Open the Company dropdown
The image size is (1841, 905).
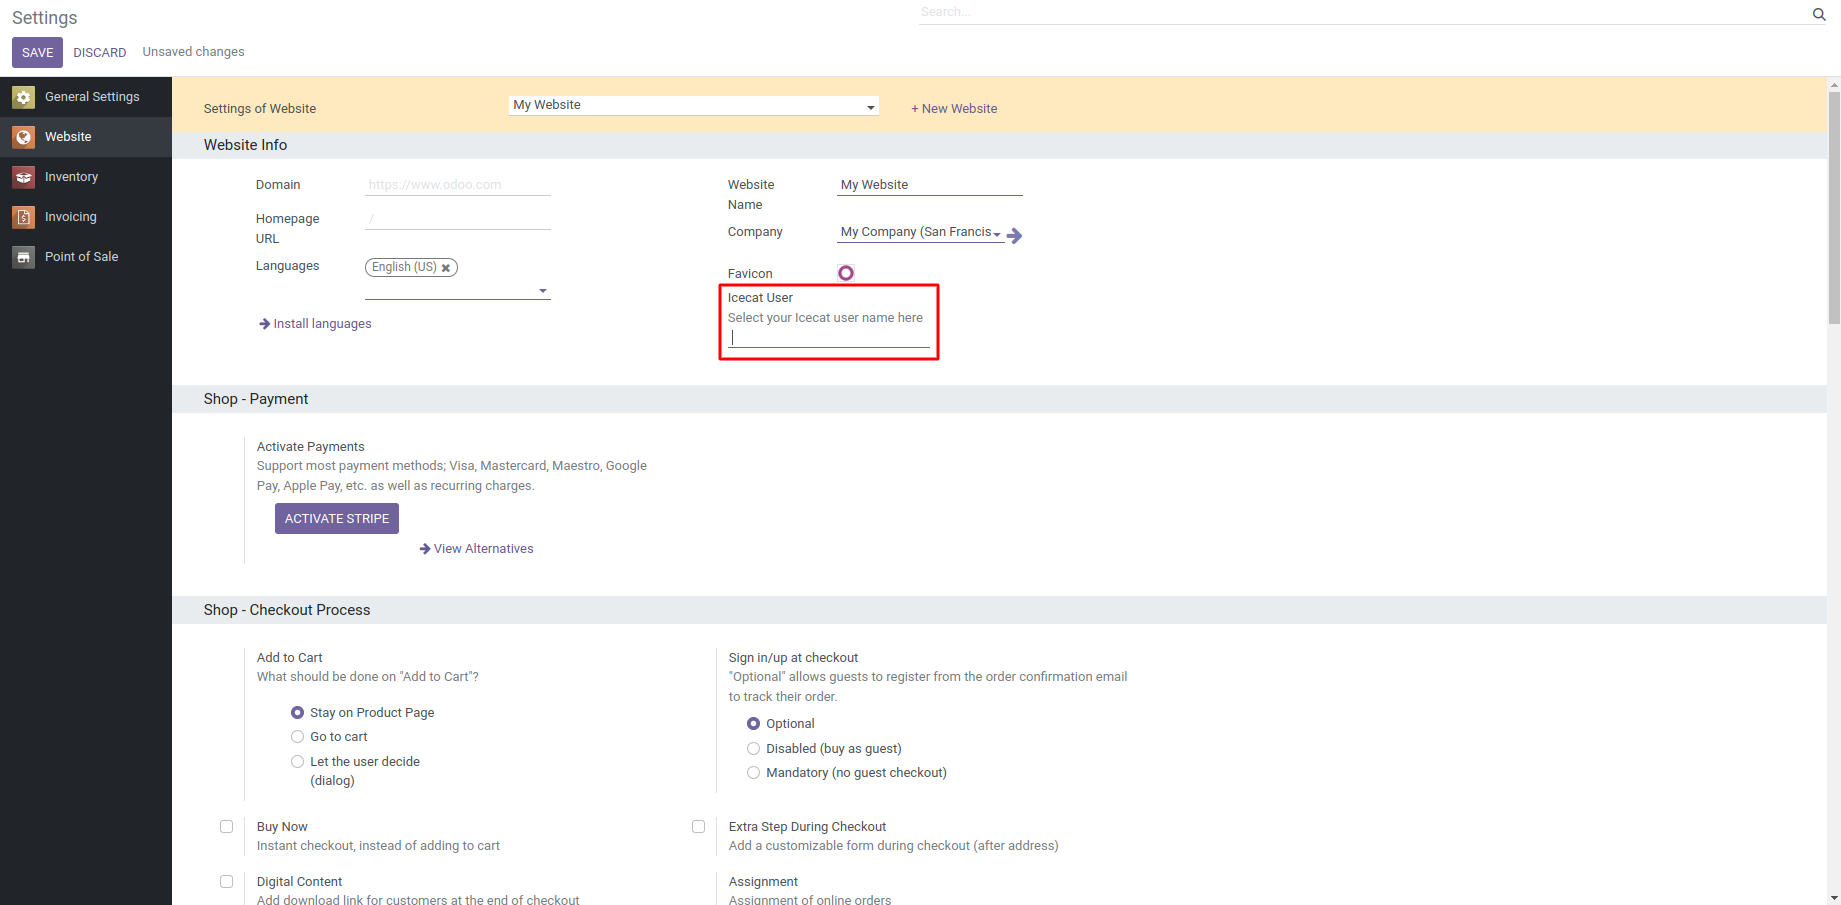coord(997,233)
